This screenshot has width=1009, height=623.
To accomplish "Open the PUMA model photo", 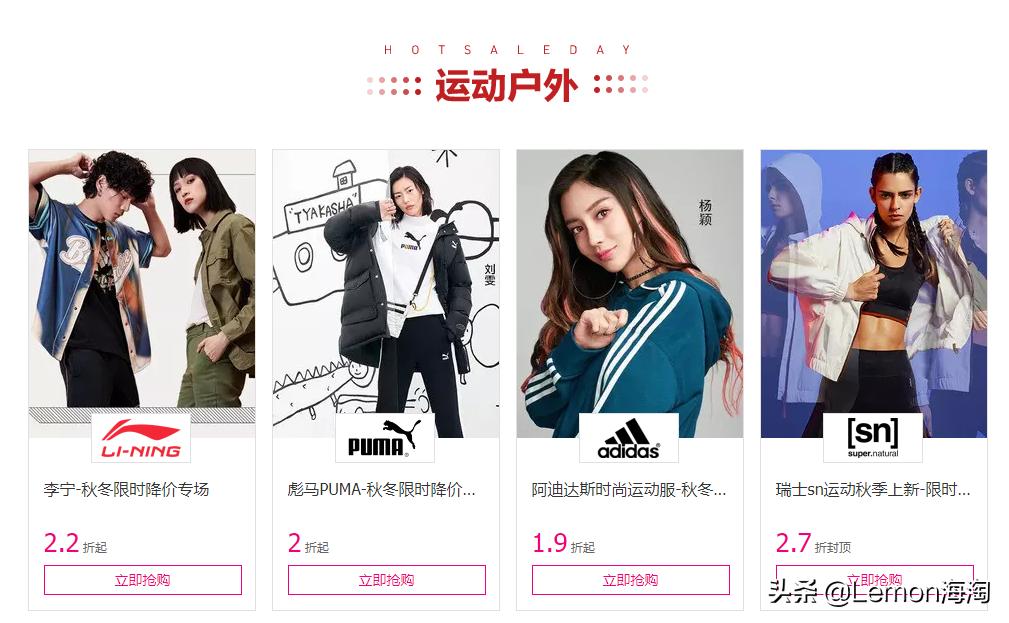I will point(386,281).
